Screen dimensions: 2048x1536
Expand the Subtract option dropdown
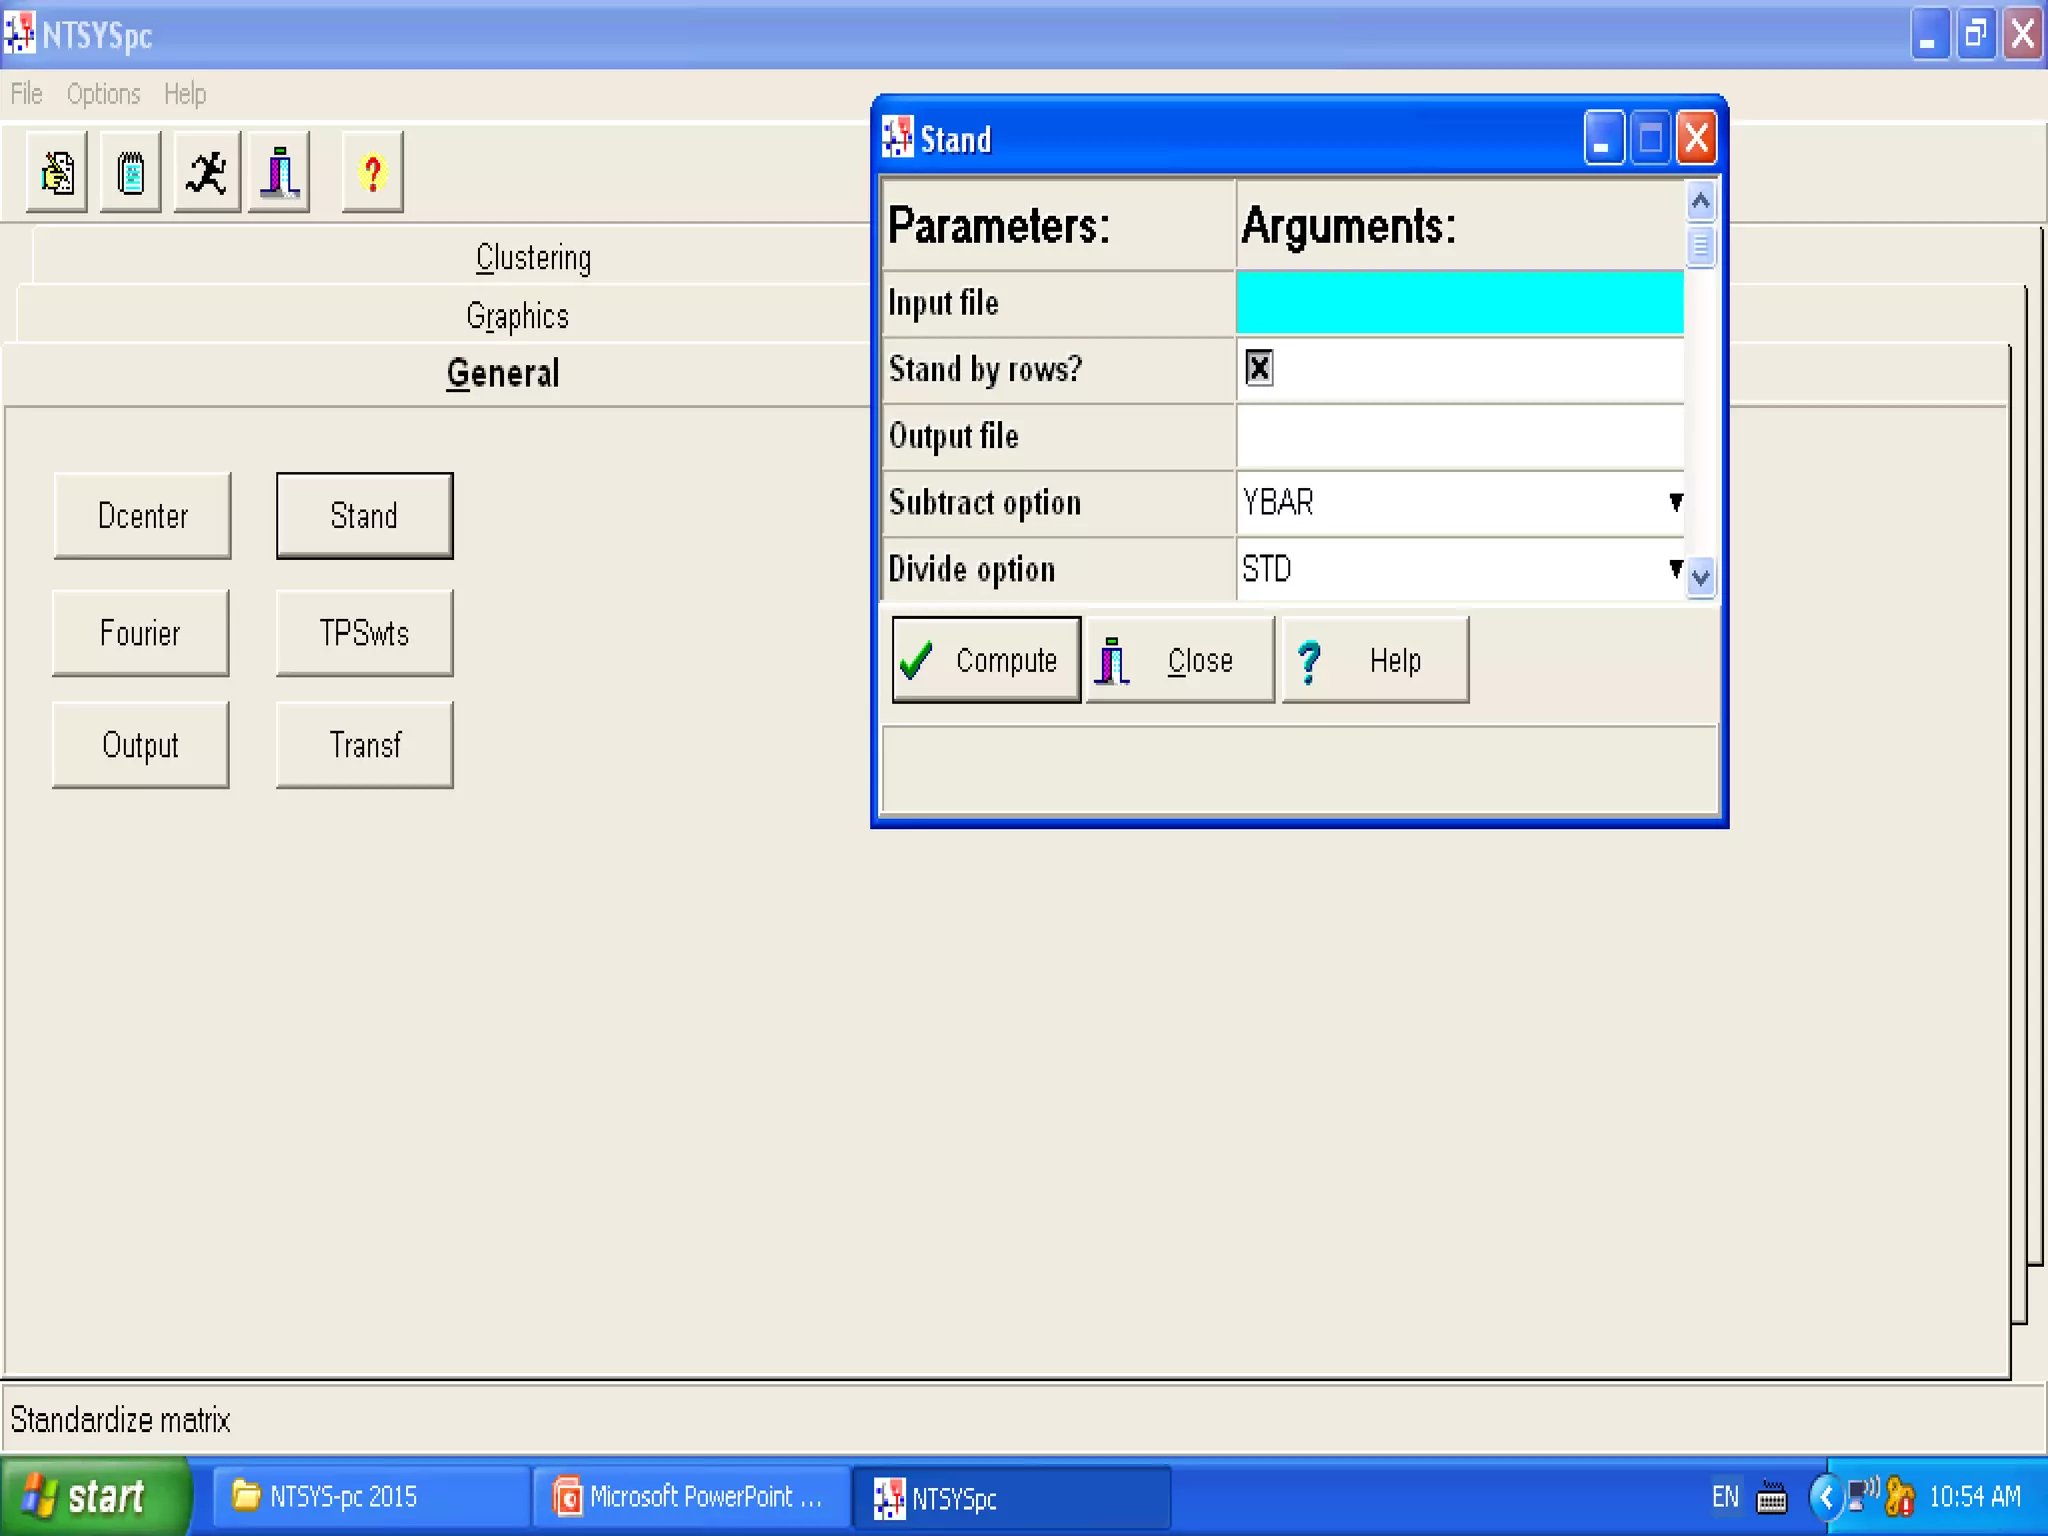(1675, 502)
